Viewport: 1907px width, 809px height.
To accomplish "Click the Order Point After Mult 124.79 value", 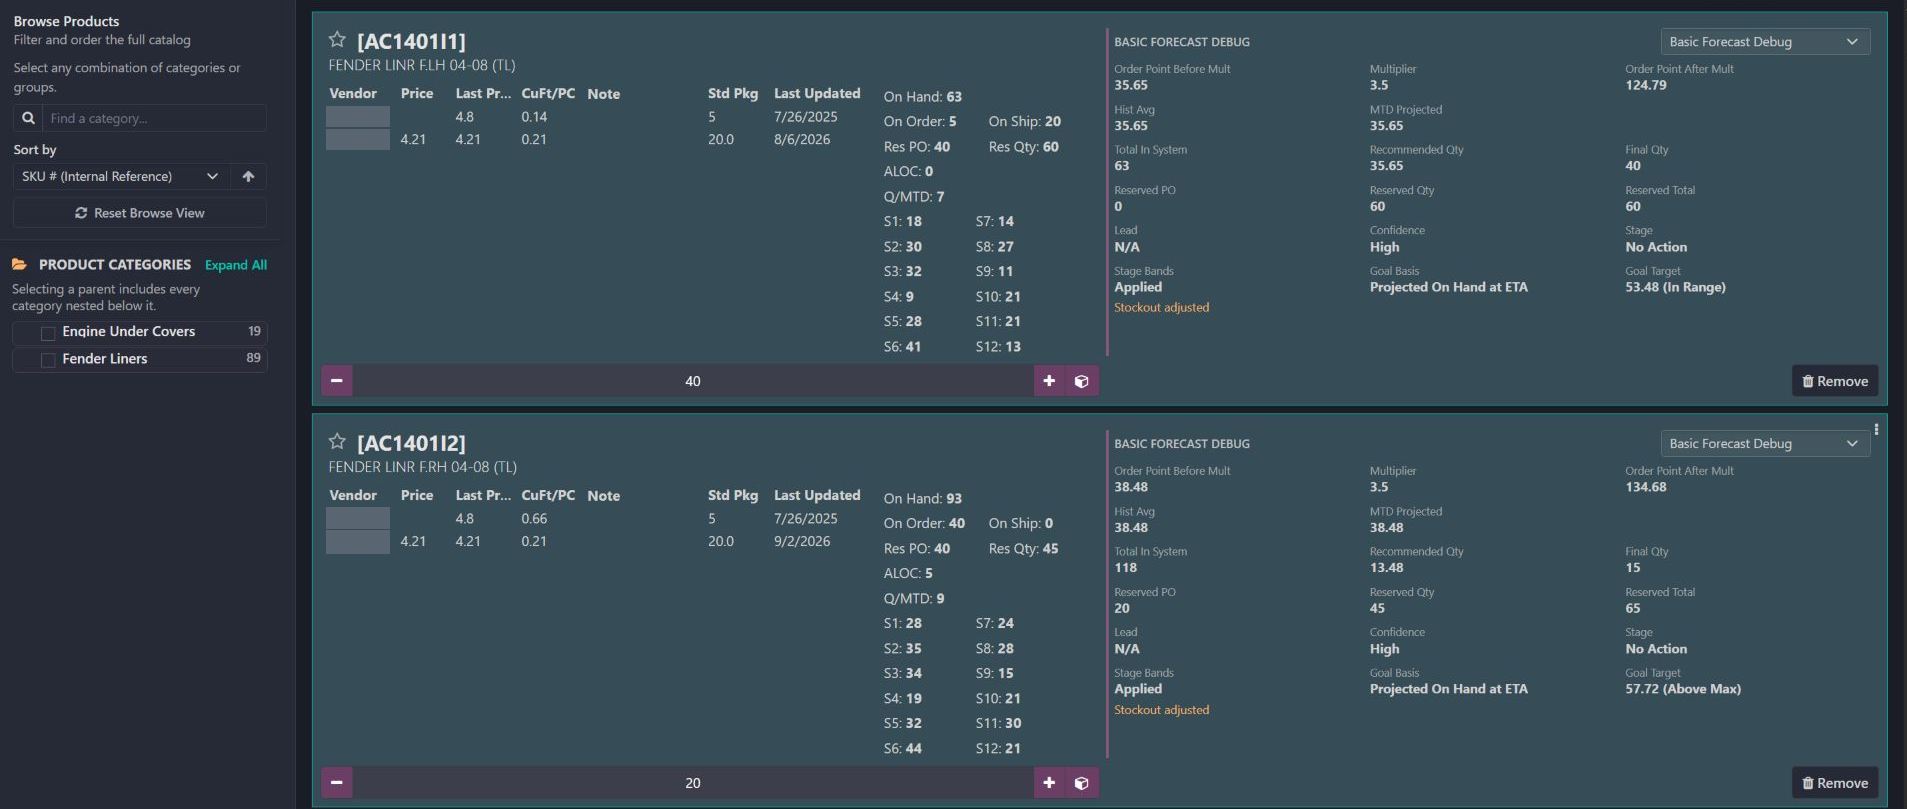I will tap(1646, 86).
